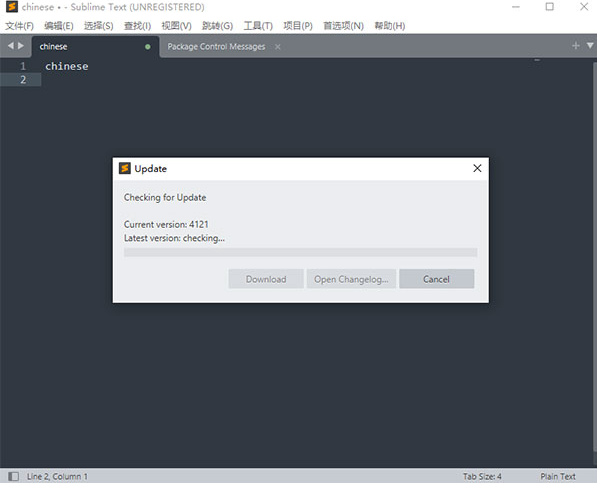Open the 帮助(H) menu
The width and height of the screenshot is (597, 483).
pyautogui.click(x=389, y=26)
